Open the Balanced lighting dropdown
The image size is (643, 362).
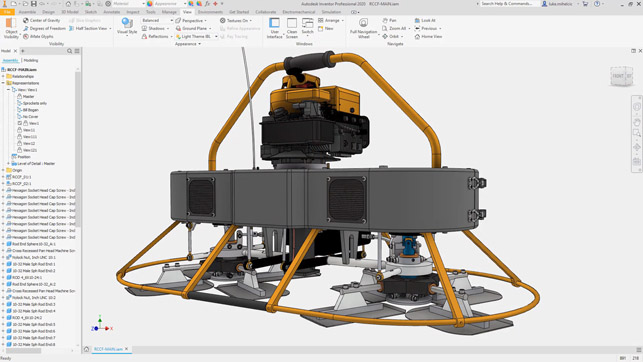click(x=157, y=20)
